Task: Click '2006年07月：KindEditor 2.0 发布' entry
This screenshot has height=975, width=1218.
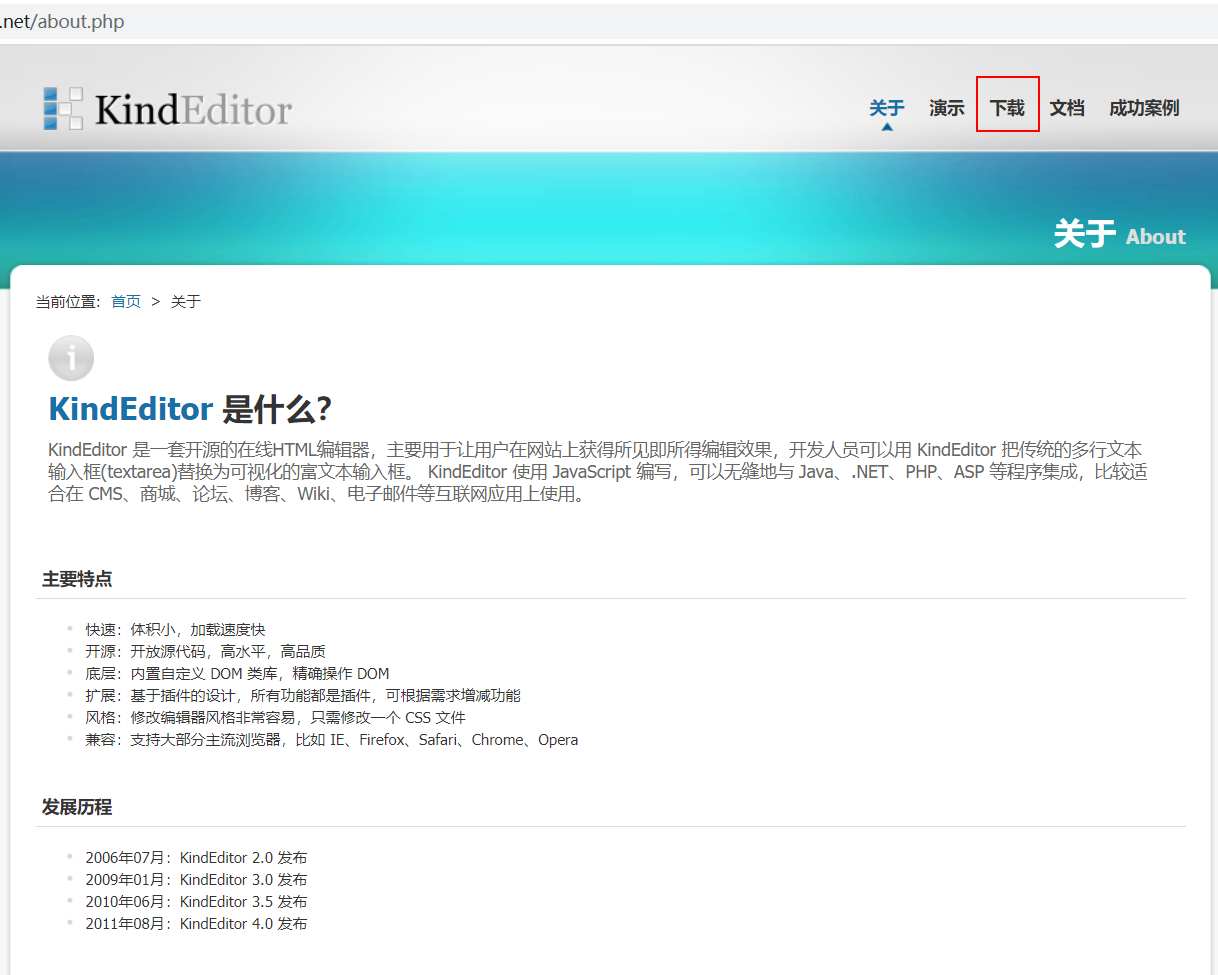Action: pyautogui.click(x=196, y=858)
